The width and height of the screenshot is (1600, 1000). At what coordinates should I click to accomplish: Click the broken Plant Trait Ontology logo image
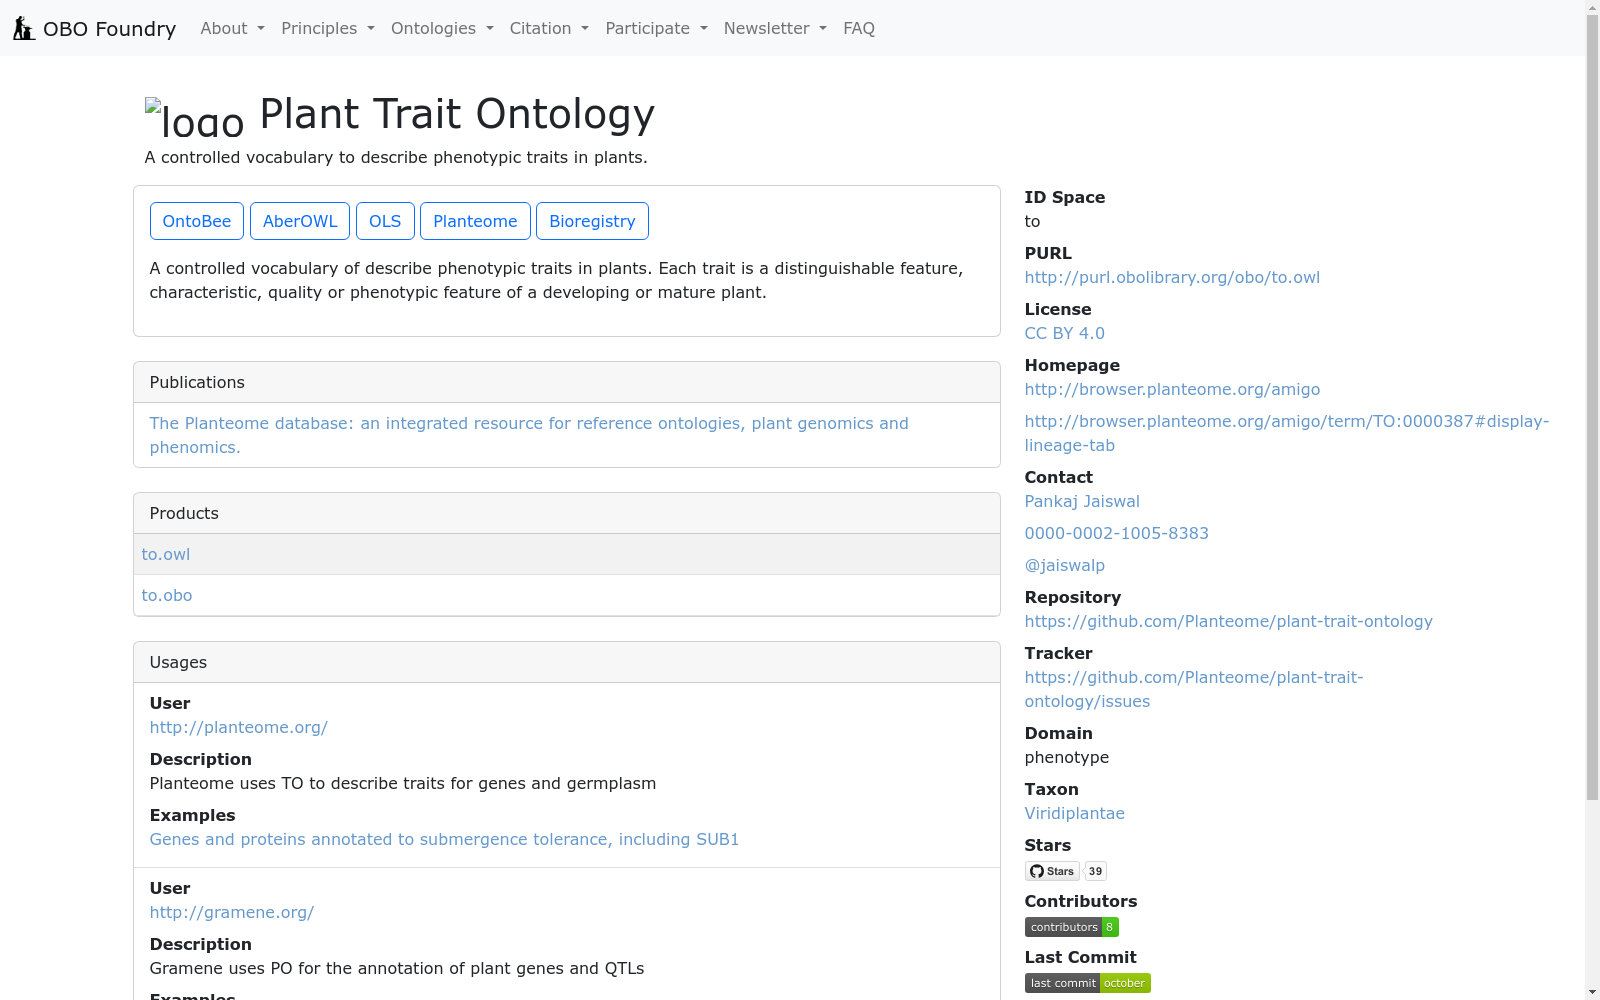[194, 117]
